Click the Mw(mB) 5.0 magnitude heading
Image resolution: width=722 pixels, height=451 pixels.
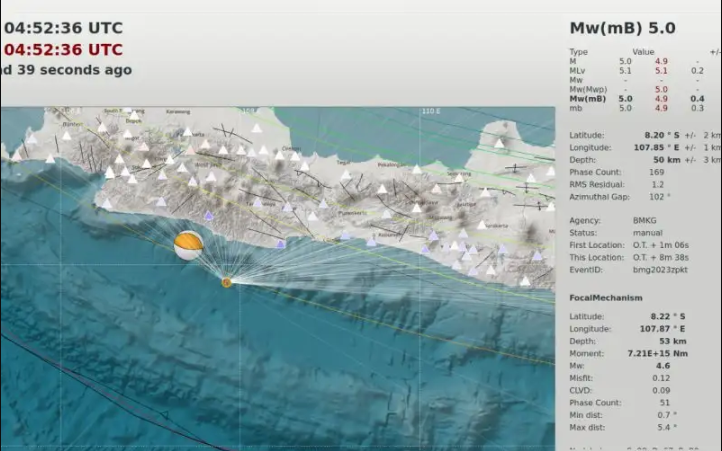pos(622,28)
